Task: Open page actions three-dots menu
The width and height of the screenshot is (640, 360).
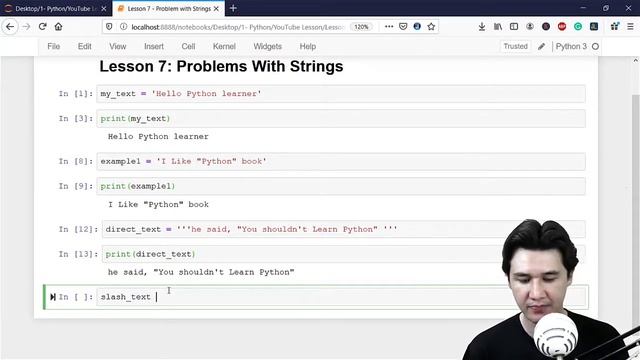Action: (389, 27)
